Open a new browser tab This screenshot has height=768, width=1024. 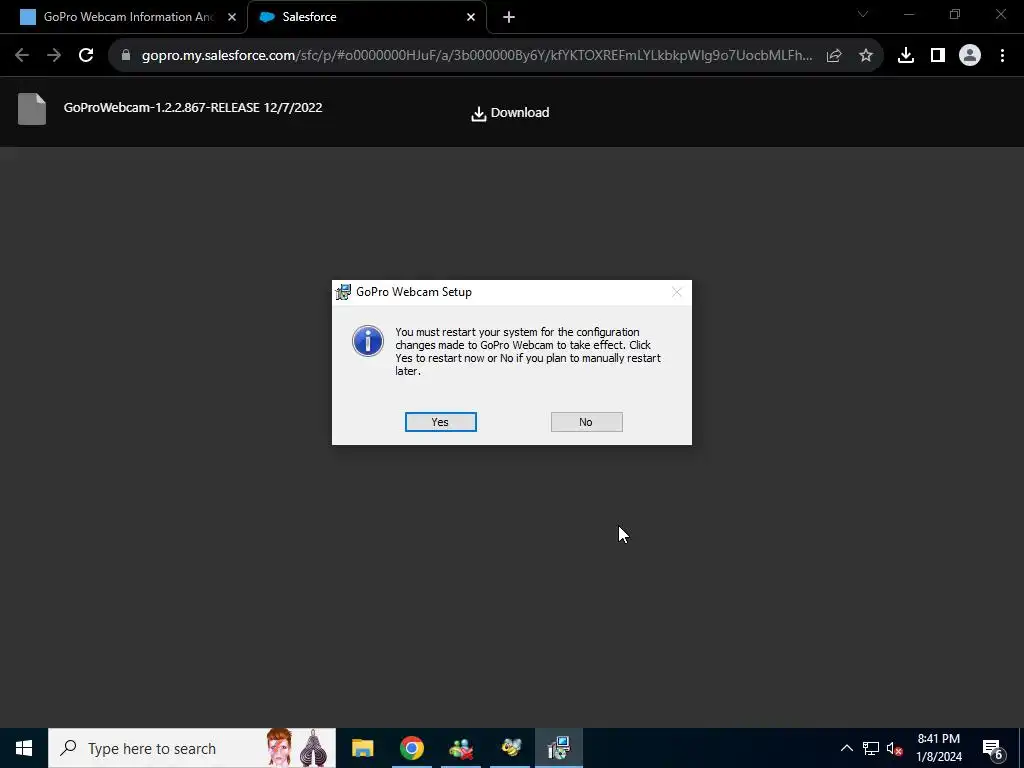509,17
